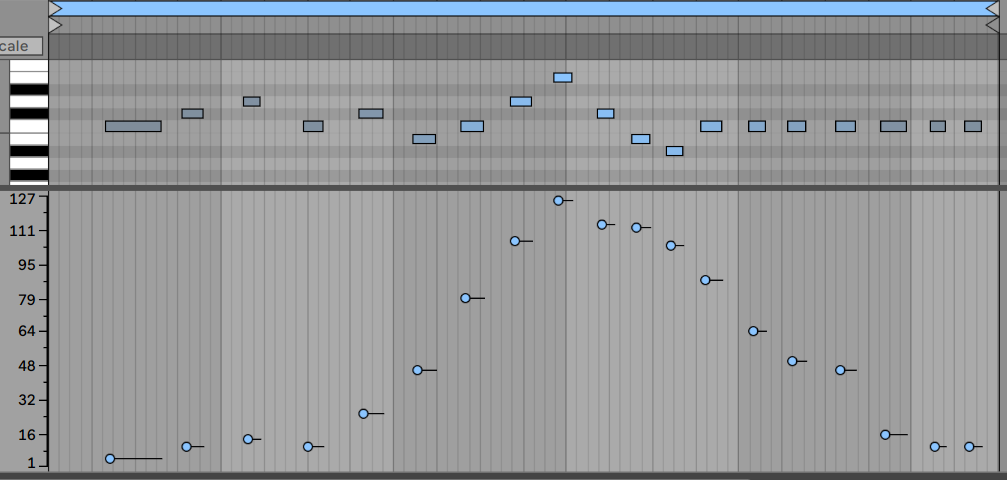The width and height of the screenshot is (1007, 480).
Task: Toggle the Scale button
Action: click(x=21, y=46)
